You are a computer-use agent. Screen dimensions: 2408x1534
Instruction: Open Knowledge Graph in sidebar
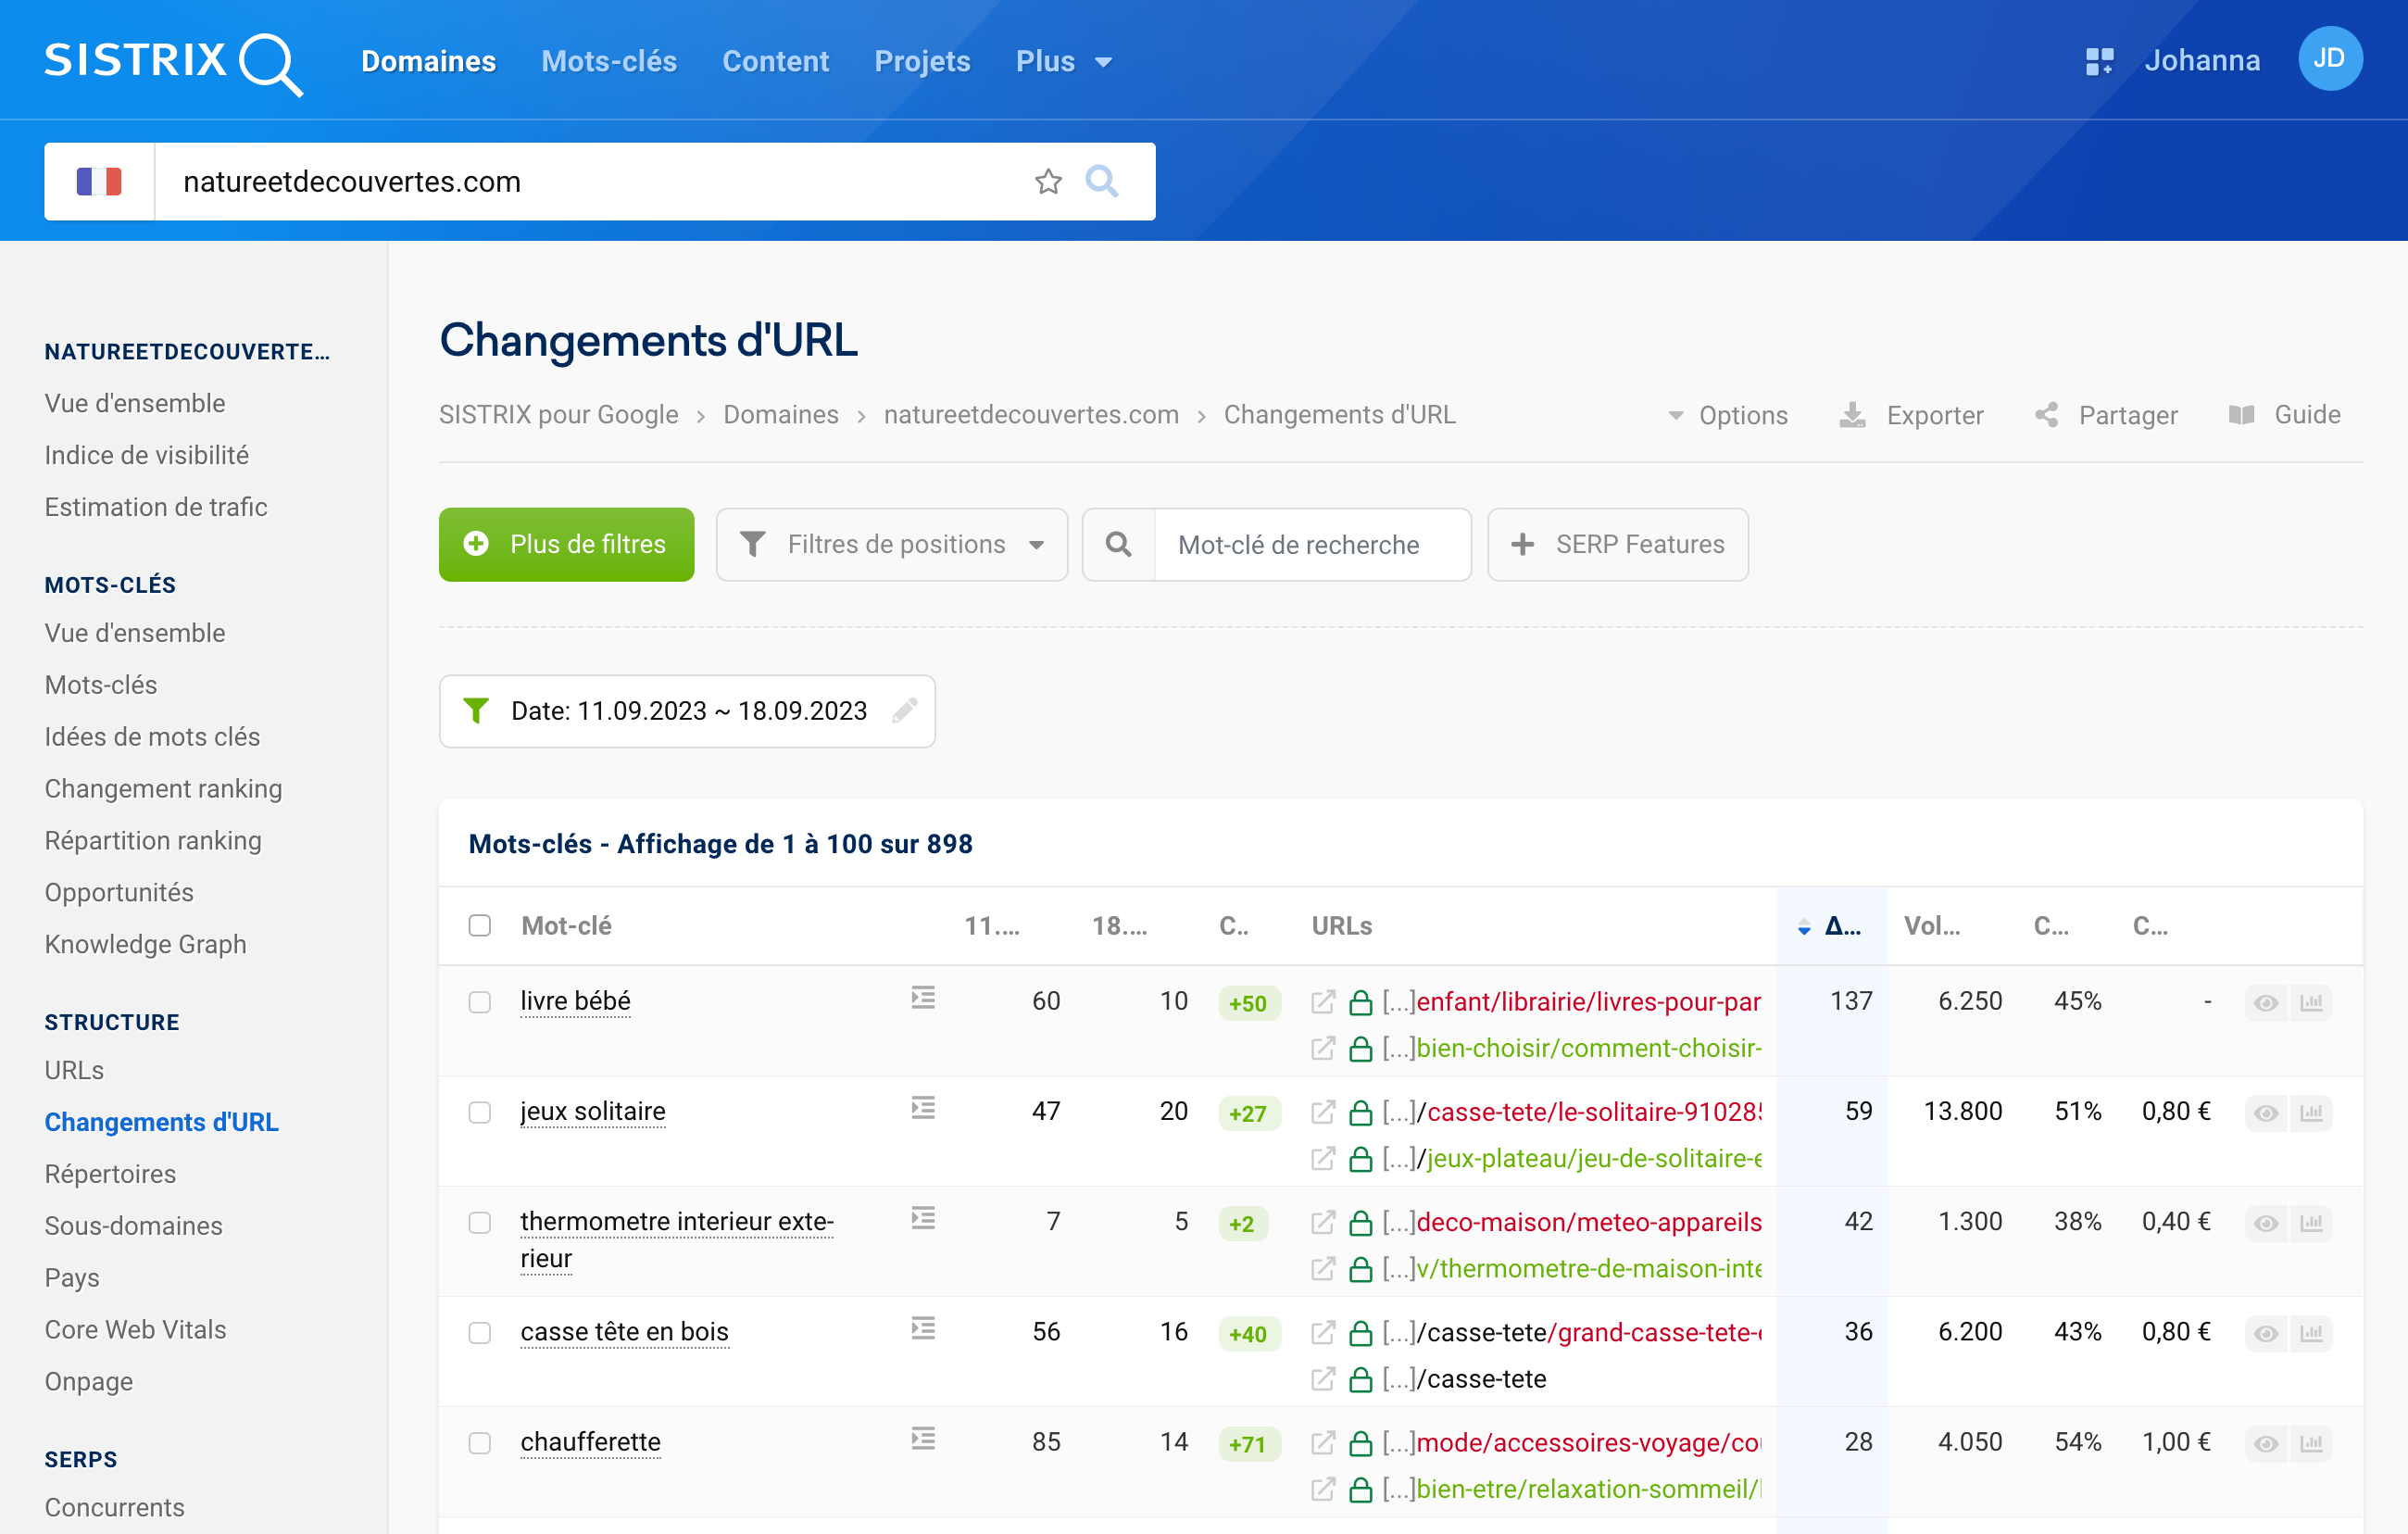pos(145,945)
